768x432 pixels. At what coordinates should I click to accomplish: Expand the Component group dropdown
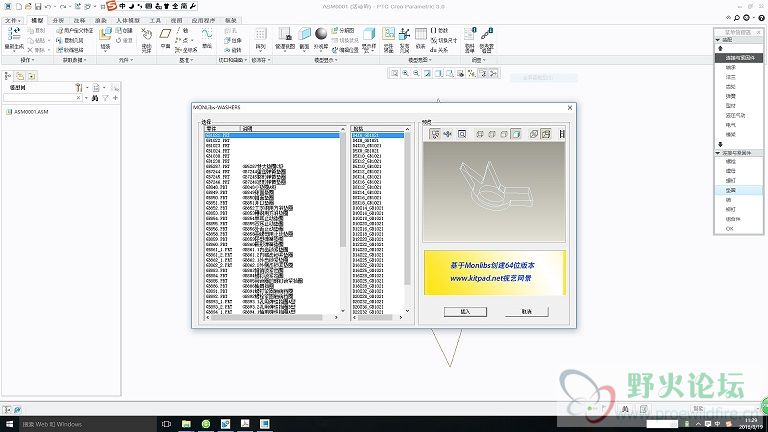pyautogui.click(x=125, y=60)
